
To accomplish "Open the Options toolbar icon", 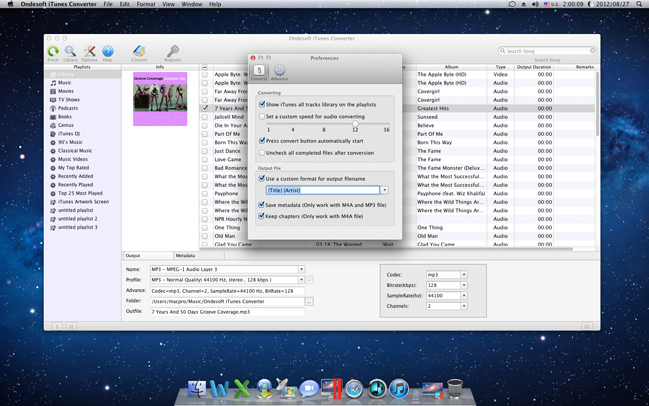I will click(89, 51).
